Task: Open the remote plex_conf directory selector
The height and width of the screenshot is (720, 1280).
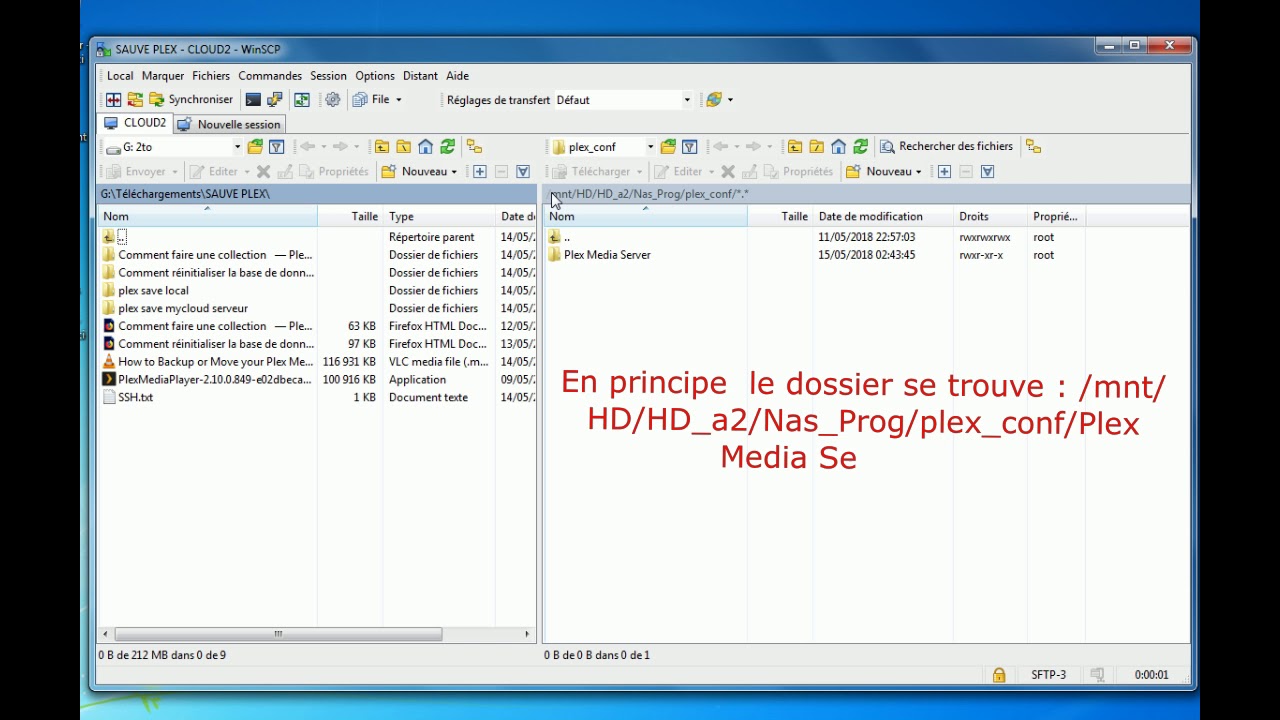Action: pos(603,147)
